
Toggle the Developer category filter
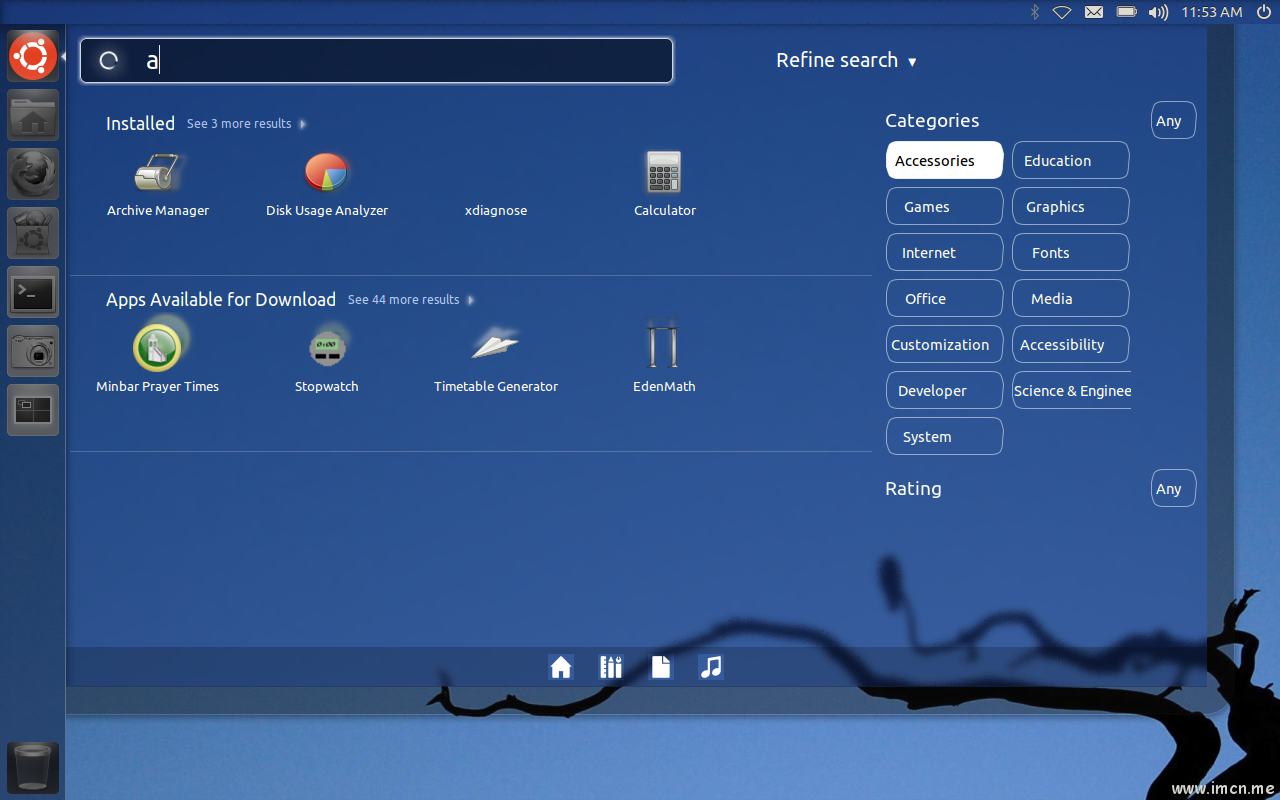[944, 391]
